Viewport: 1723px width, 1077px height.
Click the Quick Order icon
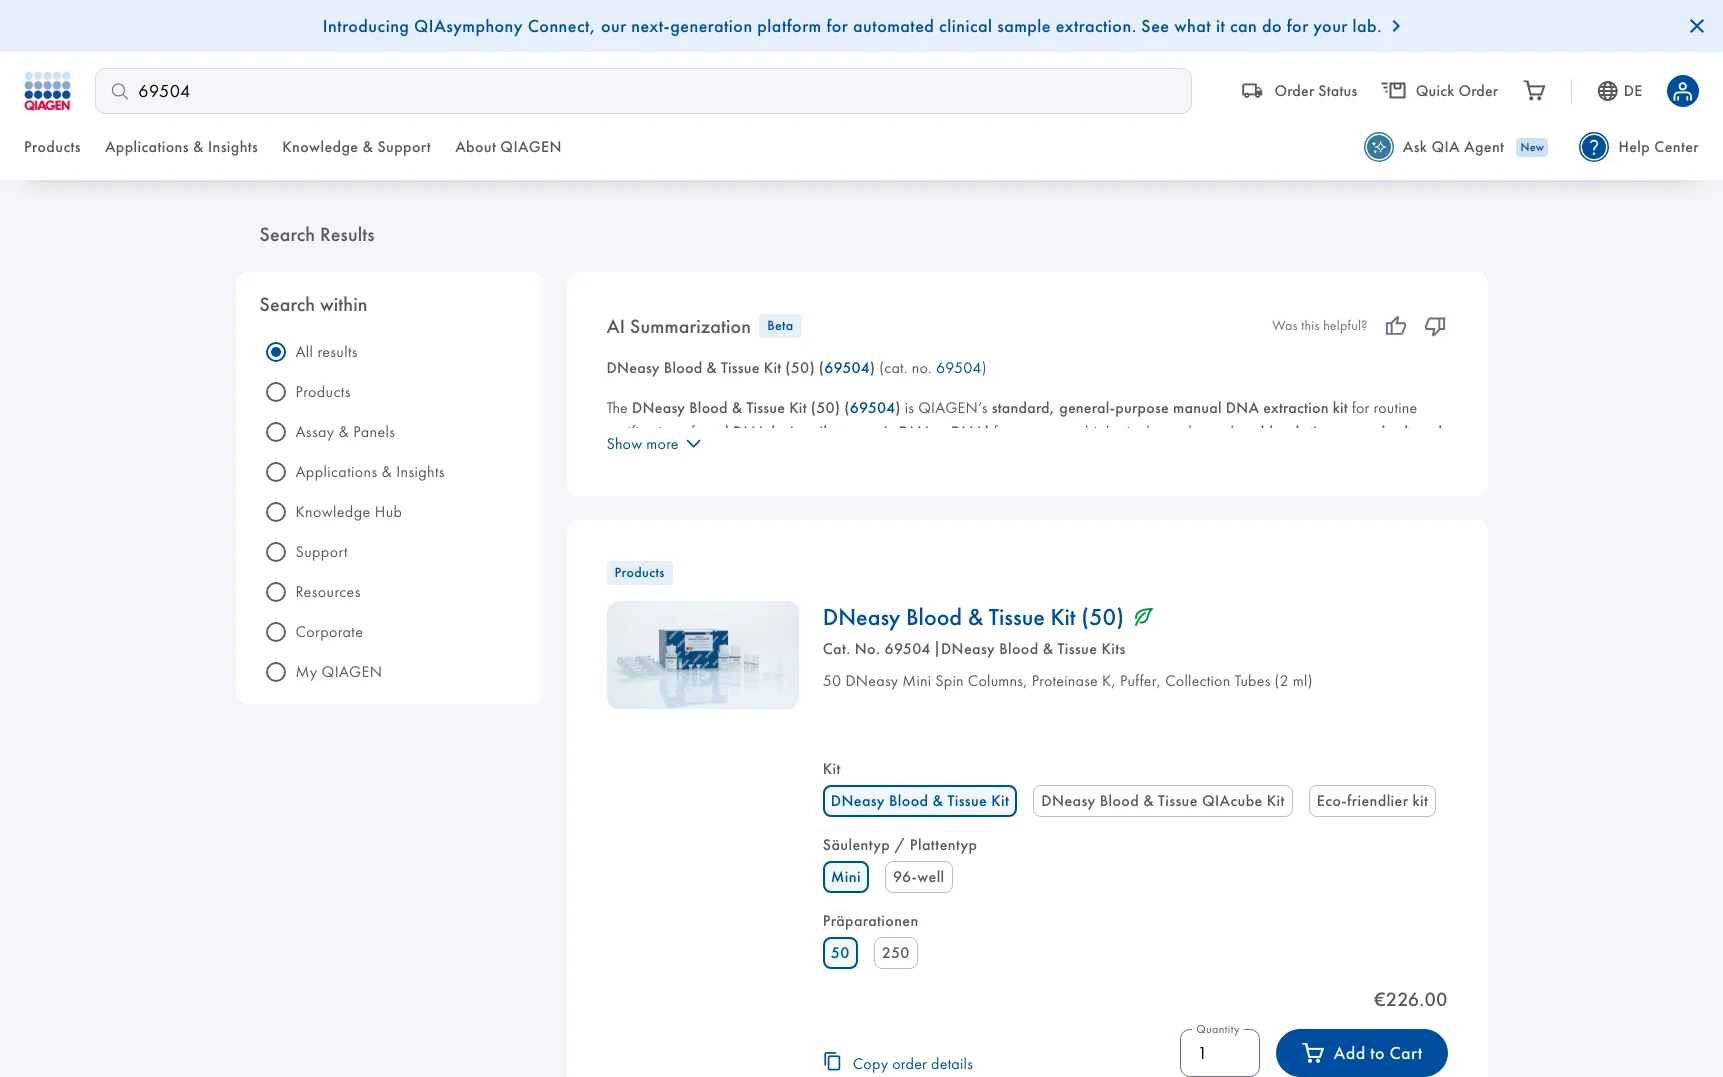(1394, 91)
